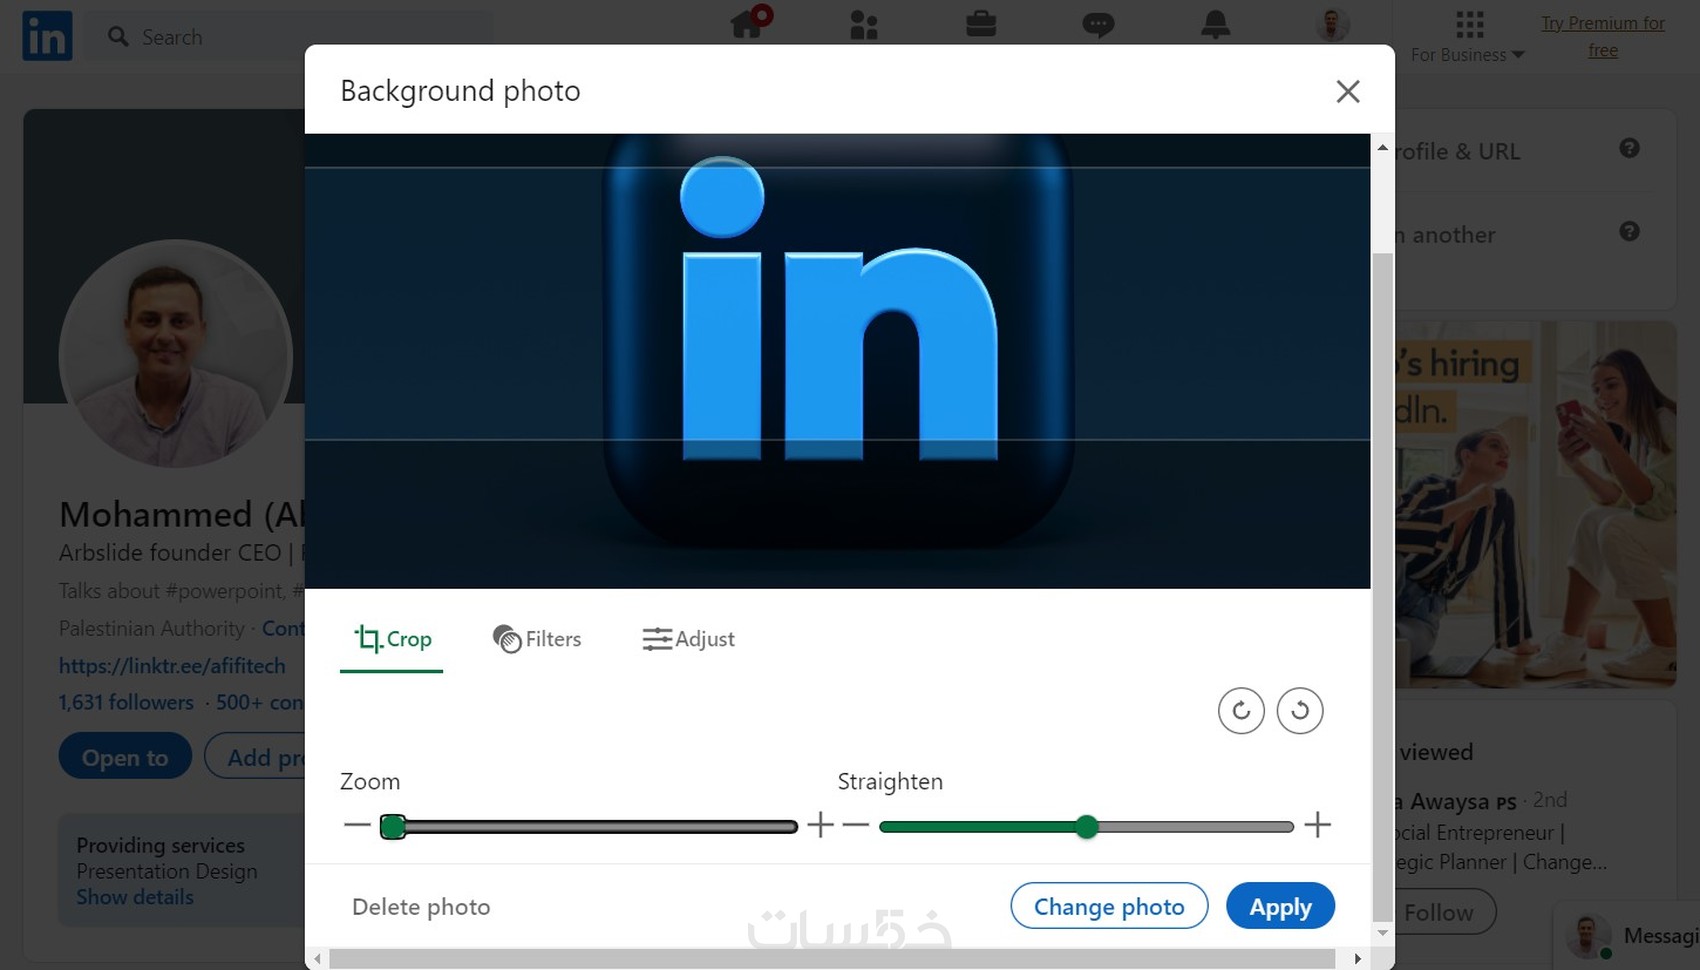Click the profile picture on the profile page

pos(176,354)
